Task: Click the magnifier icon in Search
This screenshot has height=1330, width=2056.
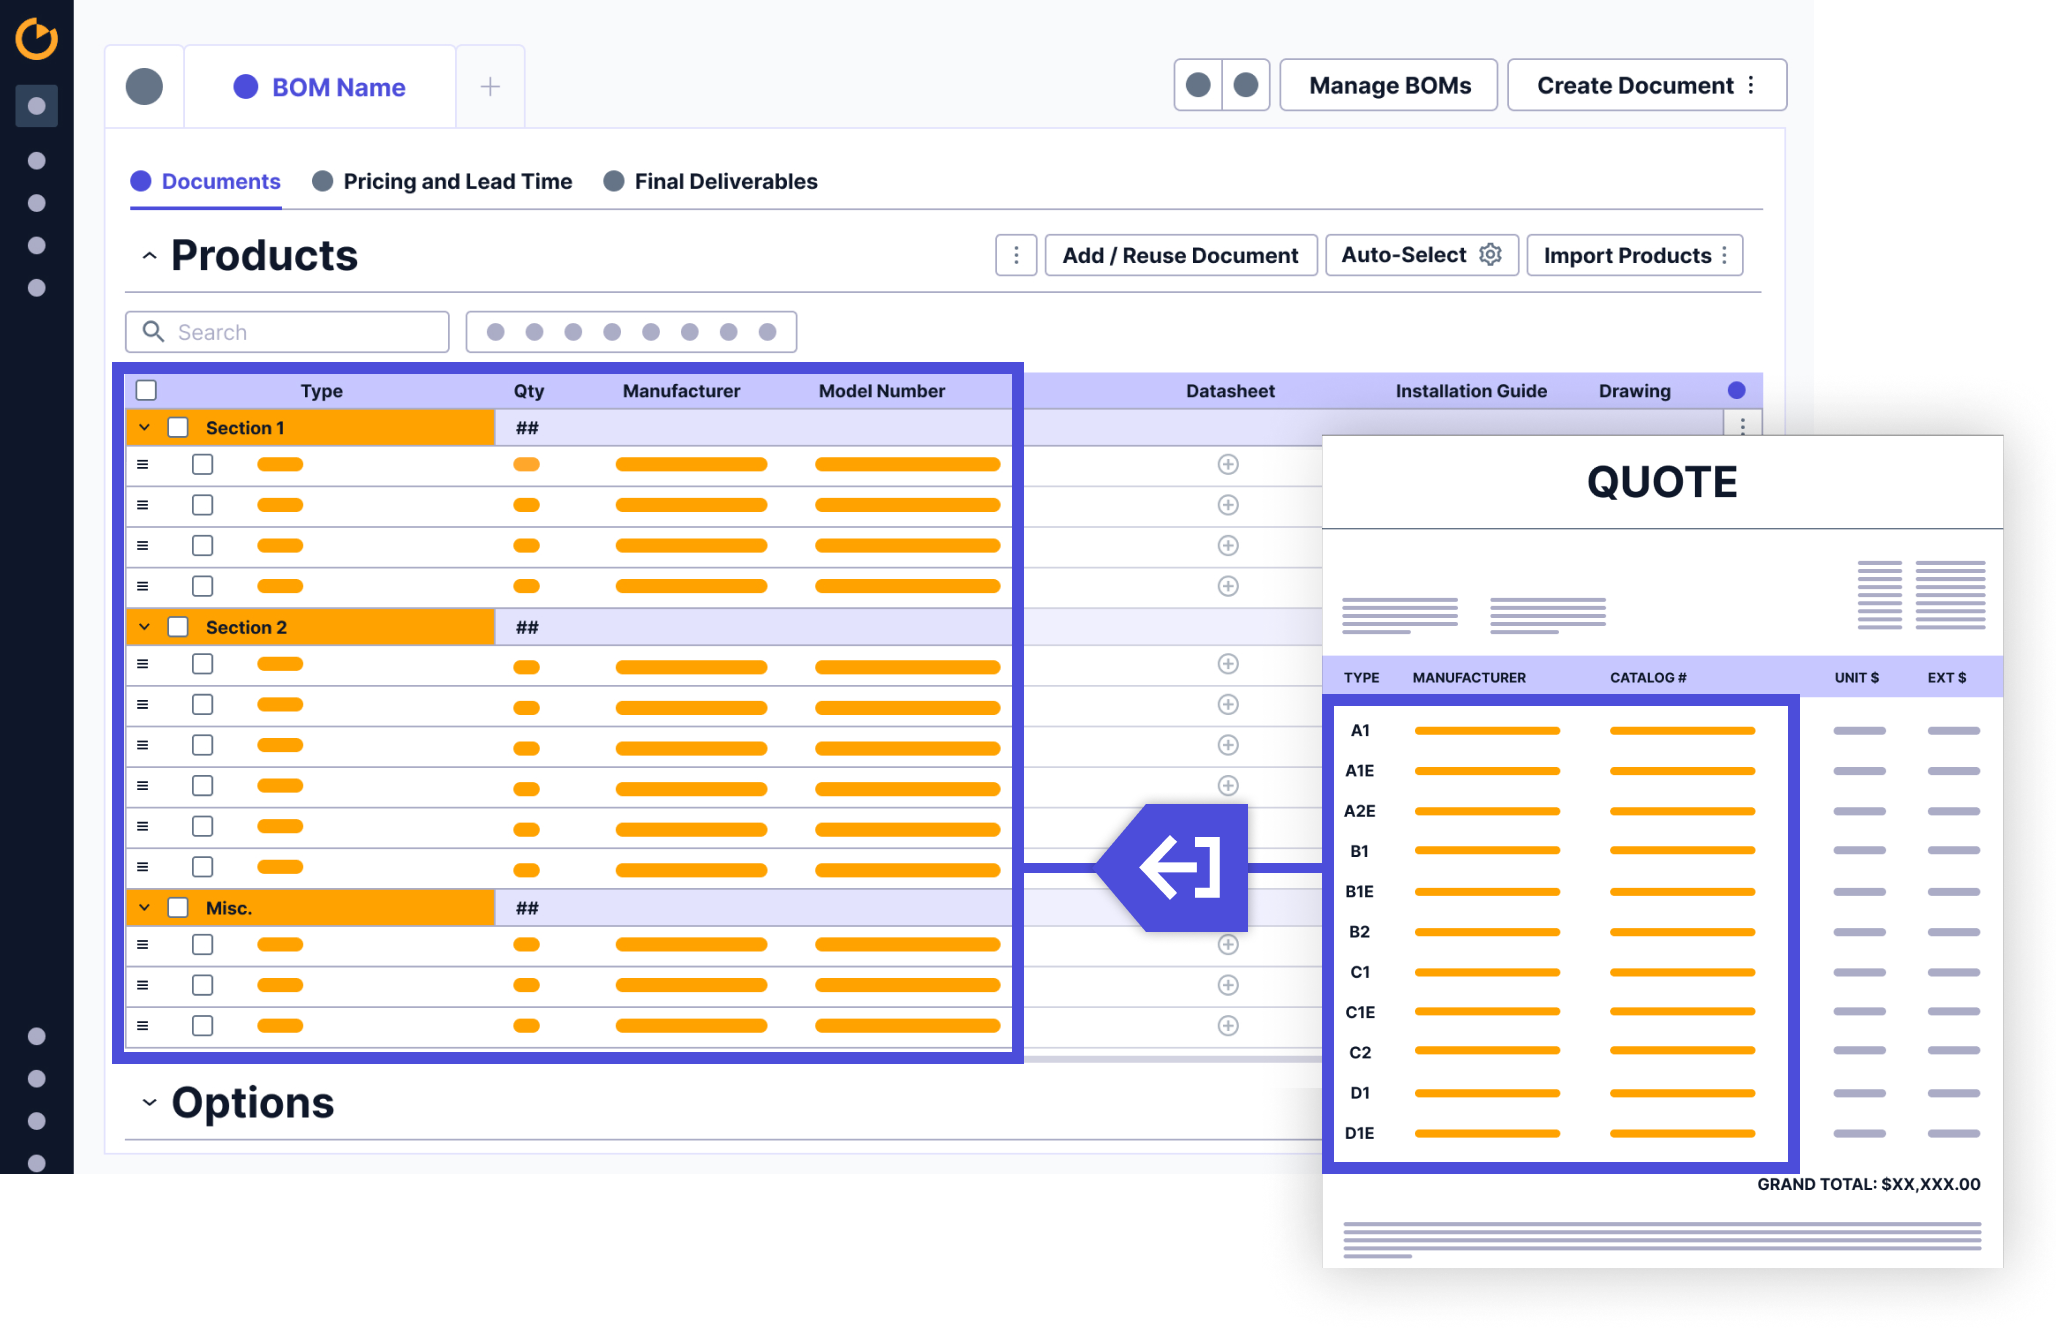Action: tap(153, 331)
